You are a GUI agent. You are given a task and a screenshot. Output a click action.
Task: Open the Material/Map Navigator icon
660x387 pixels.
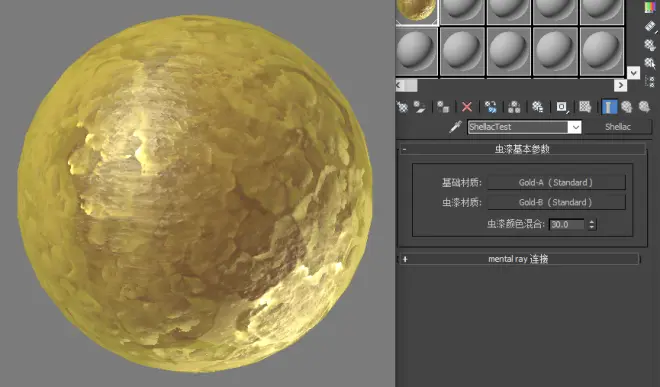(650, 81)
